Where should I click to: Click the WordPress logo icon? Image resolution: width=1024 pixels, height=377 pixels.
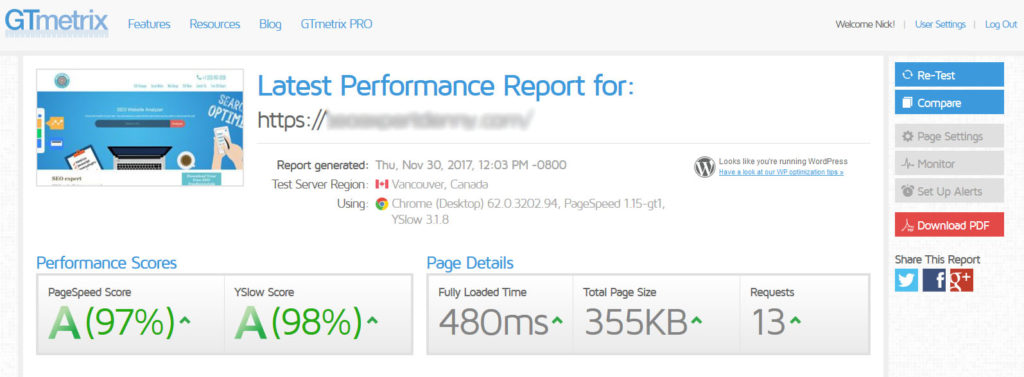(x=705, y=167)
